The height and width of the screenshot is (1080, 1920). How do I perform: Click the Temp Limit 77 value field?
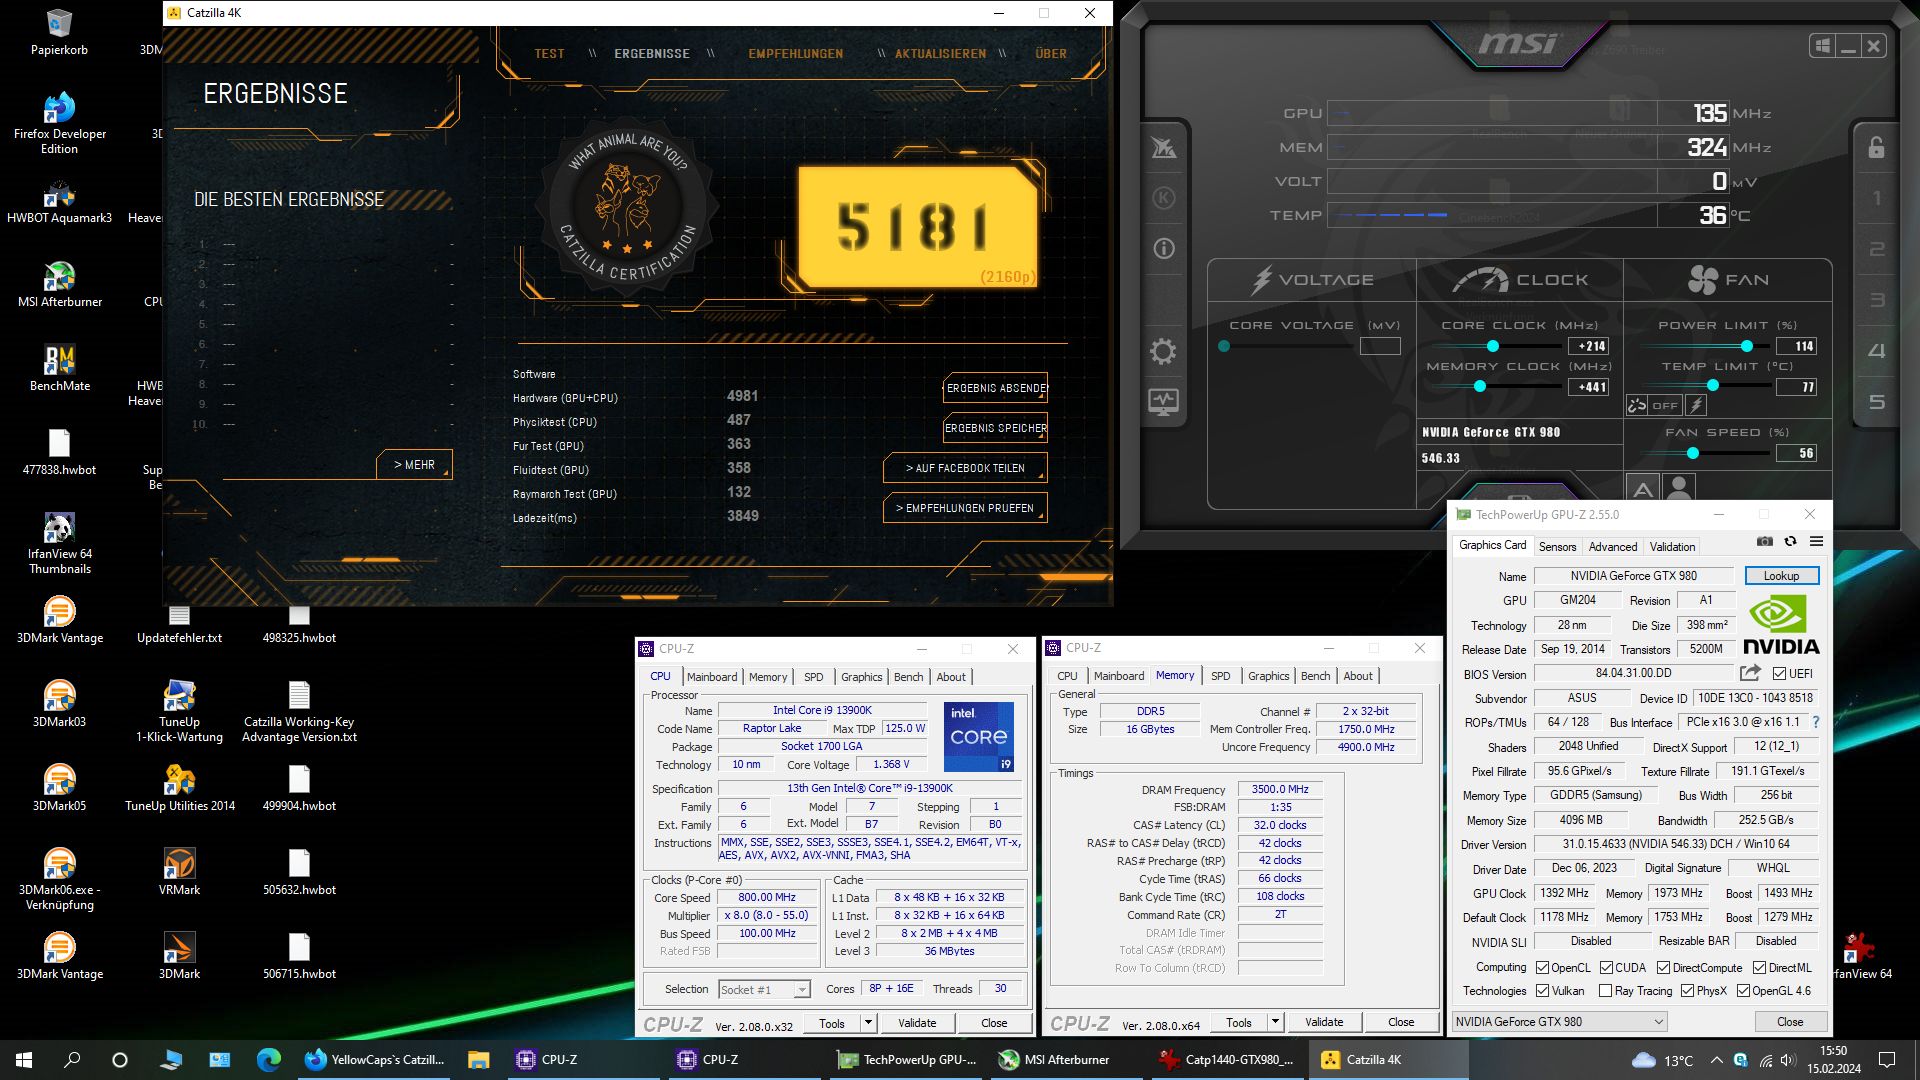(x=1796, y=387)
